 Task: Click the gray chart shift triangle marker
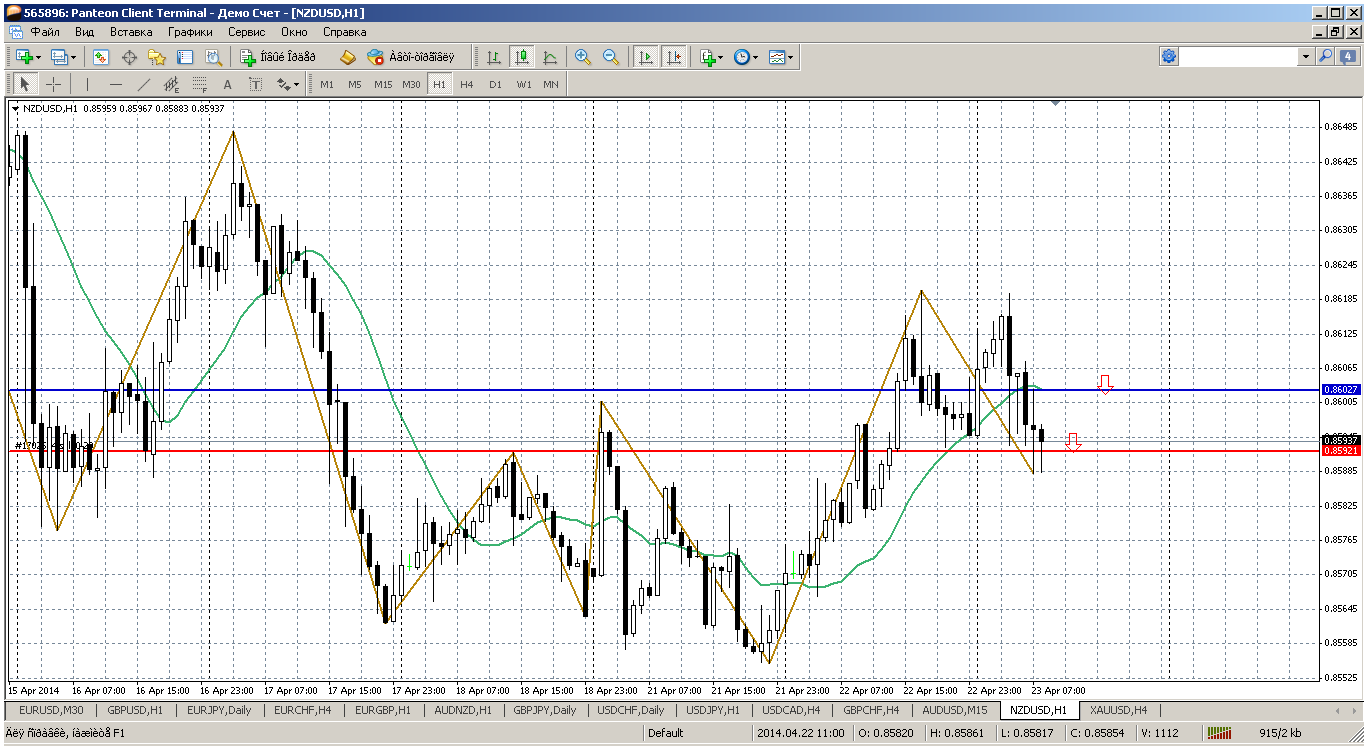tap(1055, 102)
